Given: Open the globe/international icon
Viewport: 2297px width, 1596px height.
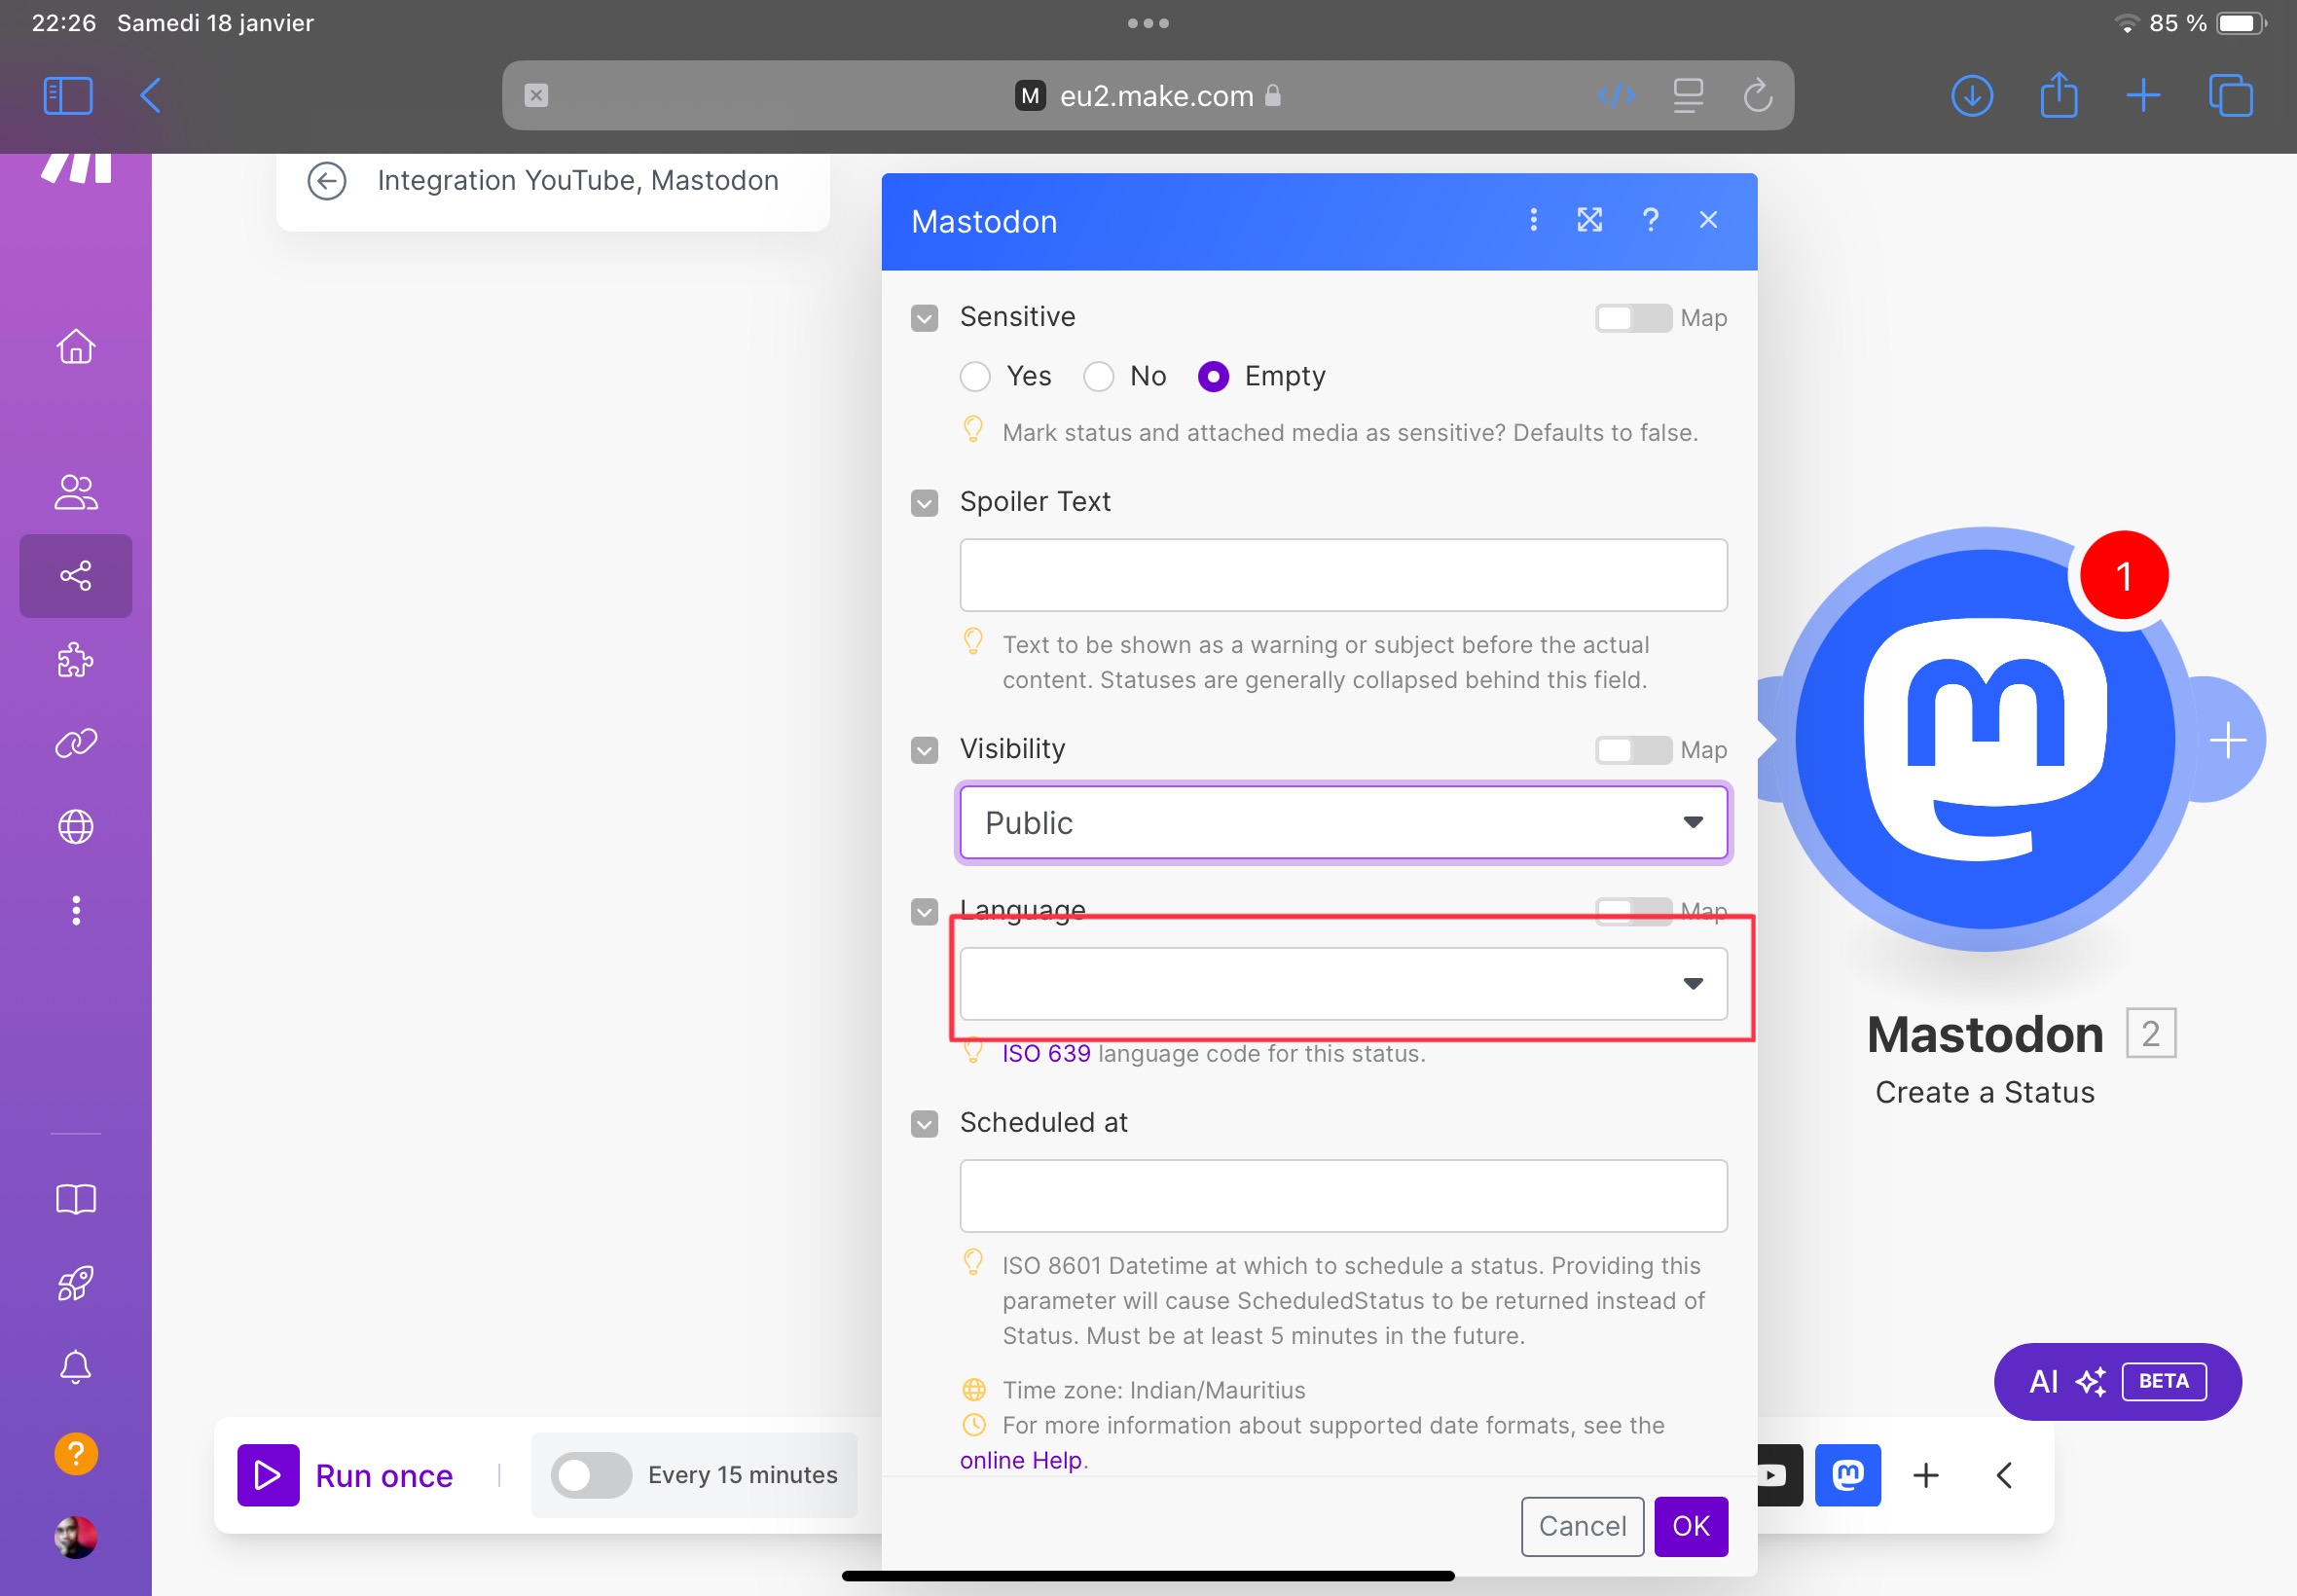Looking at the screenshot, I should (75, 827).
